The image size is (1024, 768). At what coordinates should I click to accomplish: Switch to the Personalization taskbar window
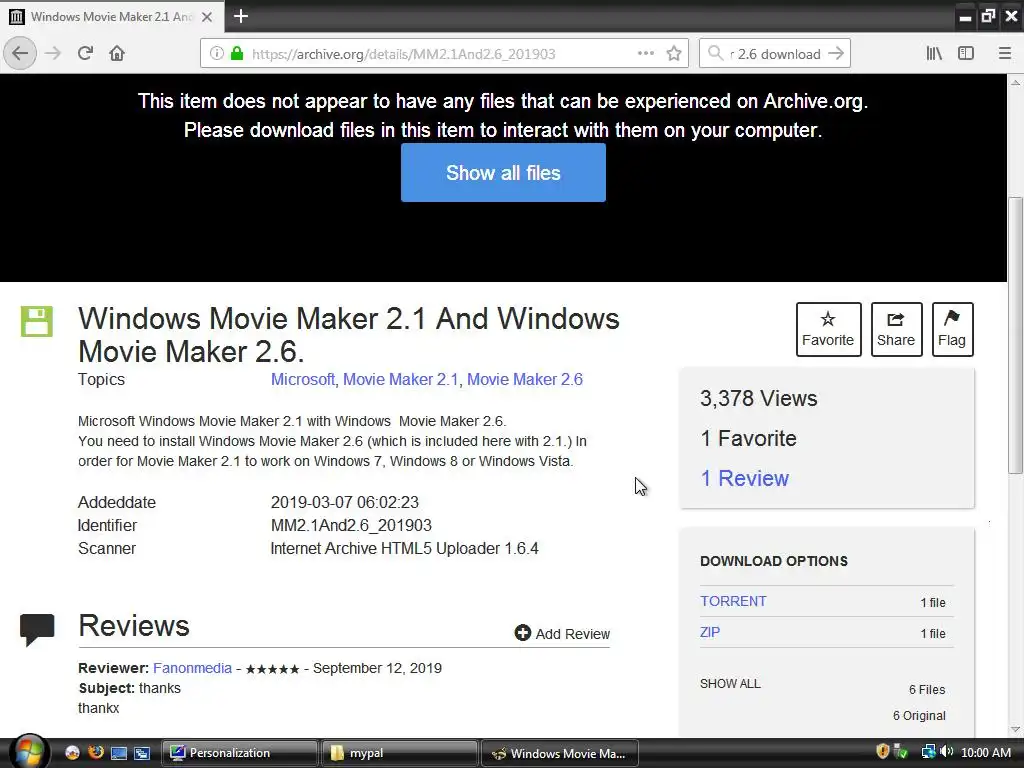[x=239, y=753]
